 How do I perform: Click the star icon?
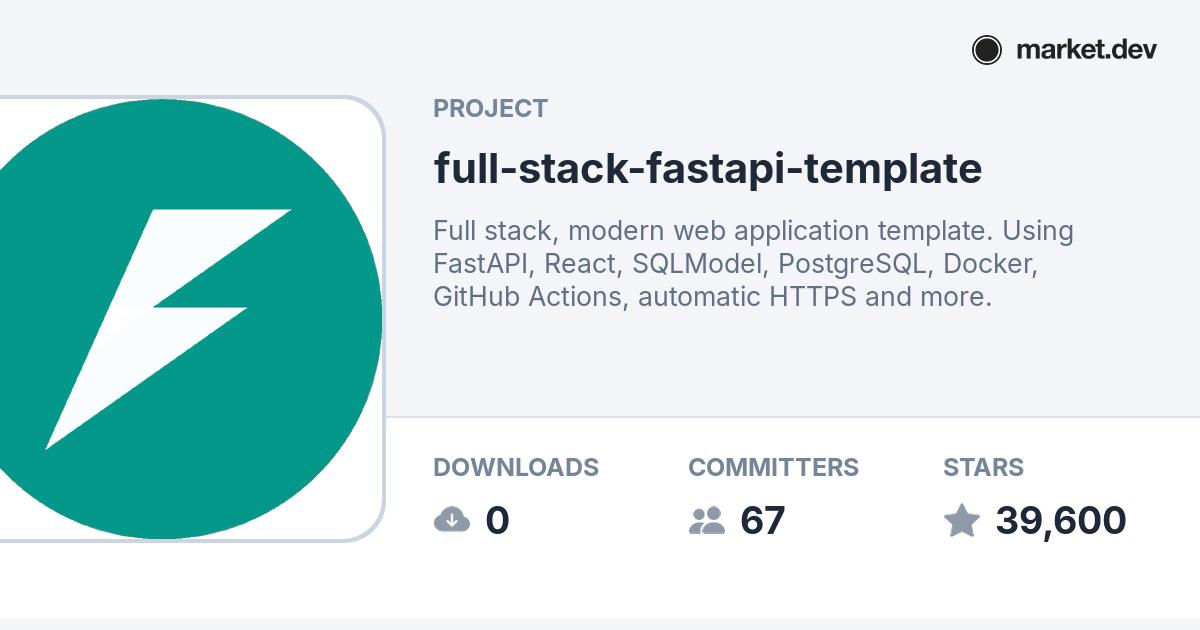point(962,520)
